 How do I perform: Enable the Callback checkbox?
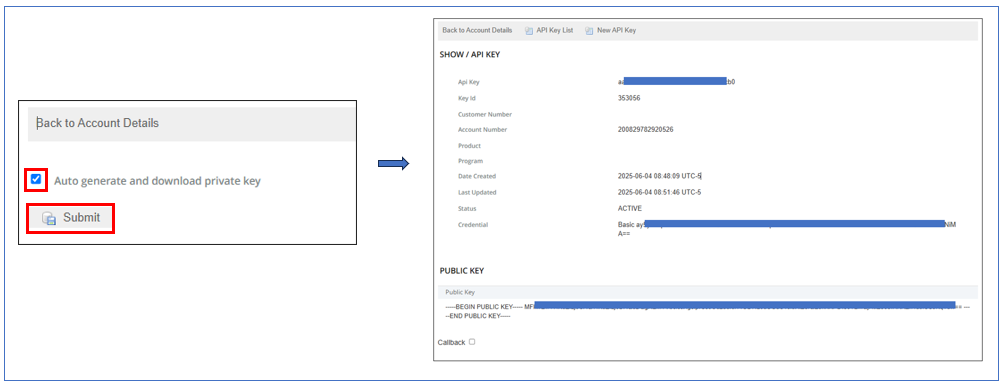point(472,342)
